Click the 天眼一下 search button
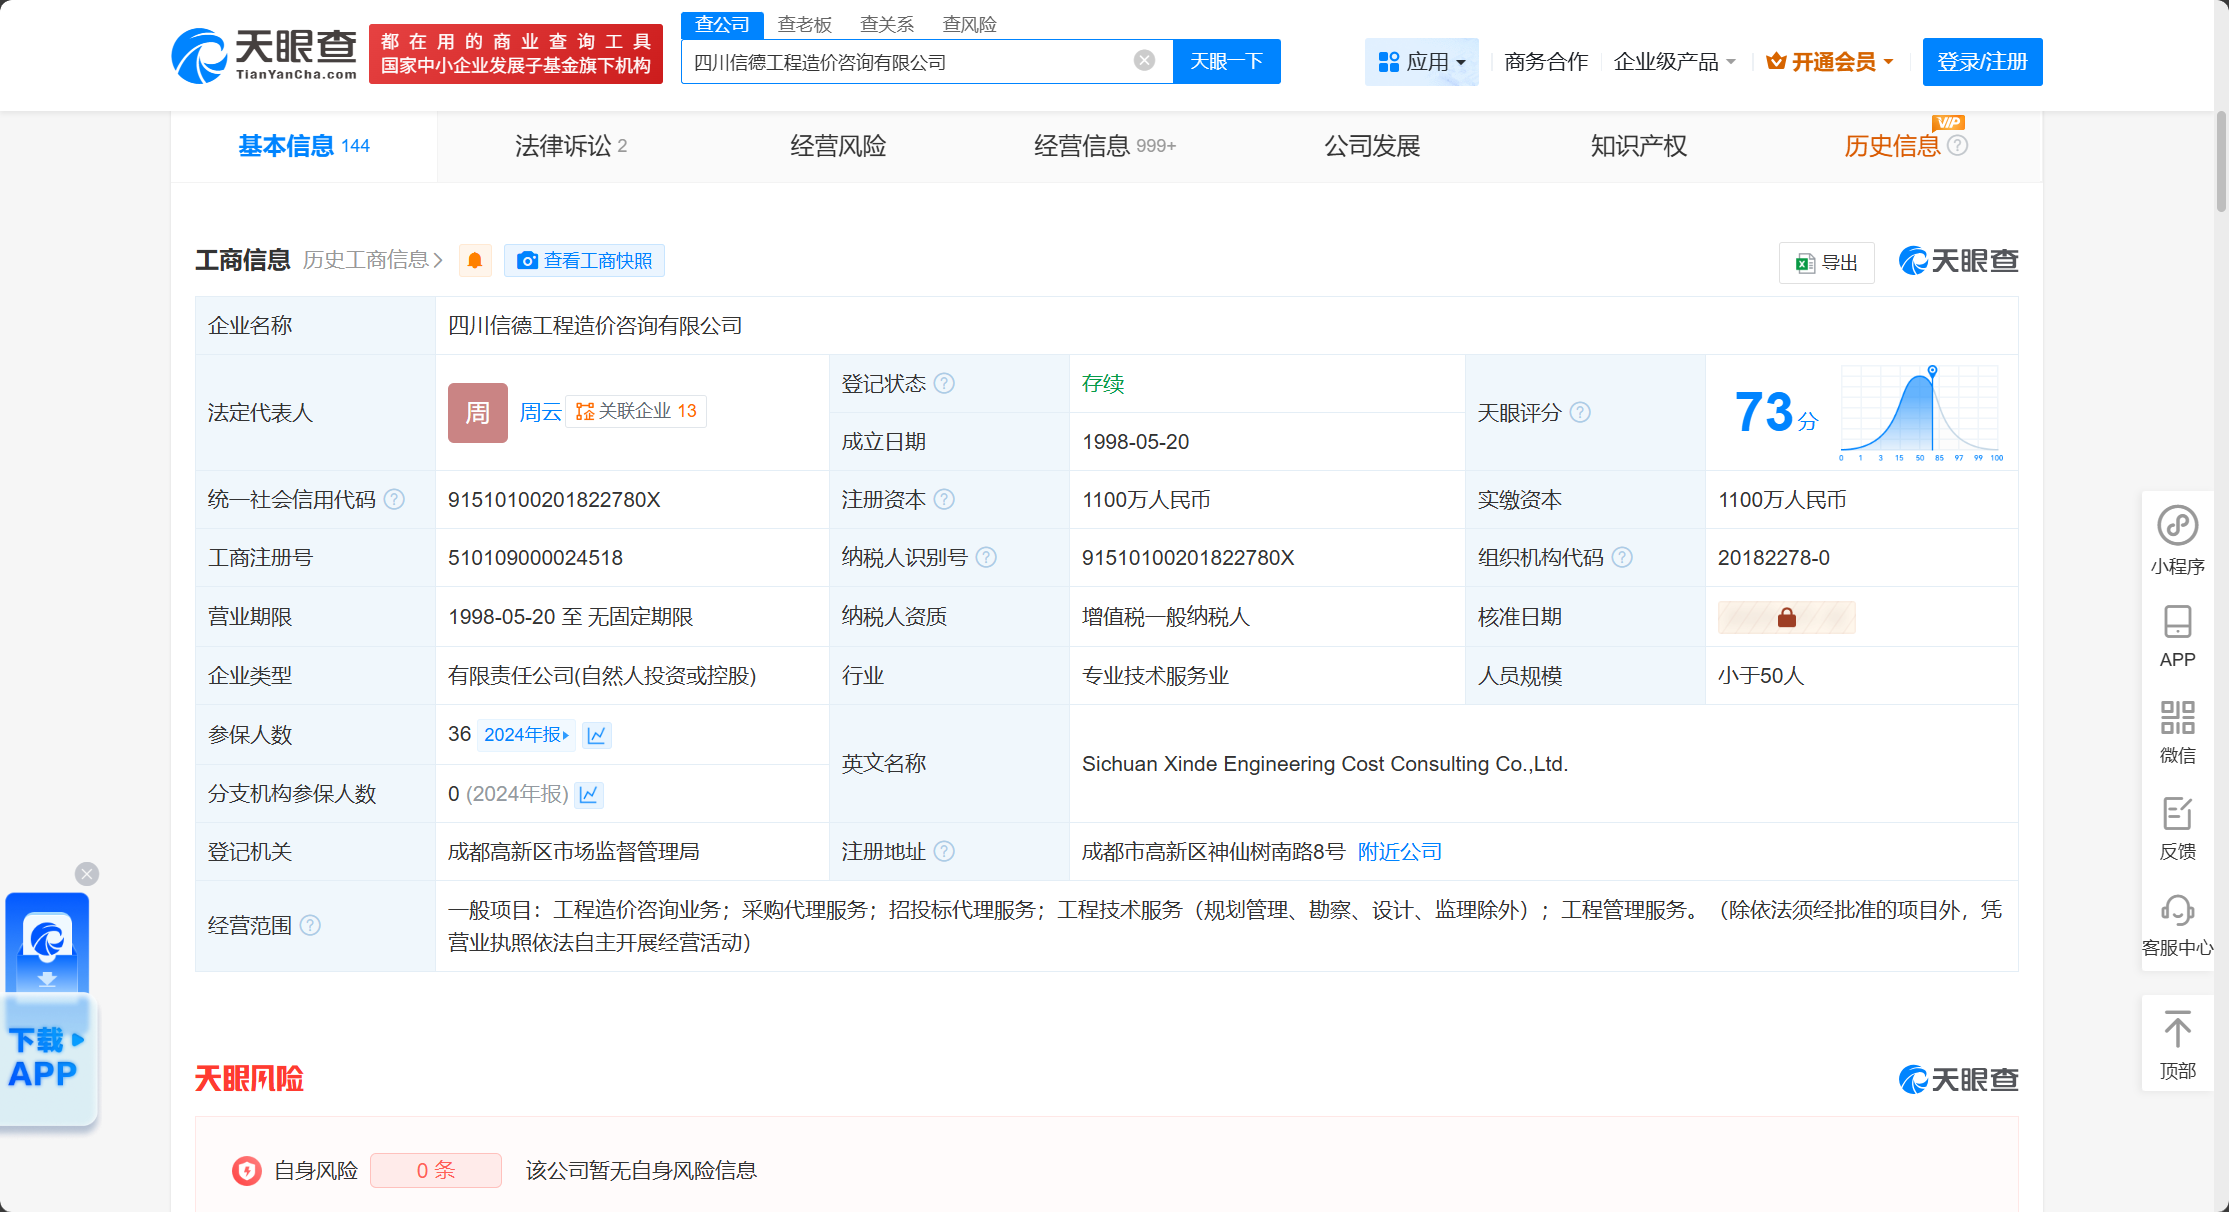 1226,62
